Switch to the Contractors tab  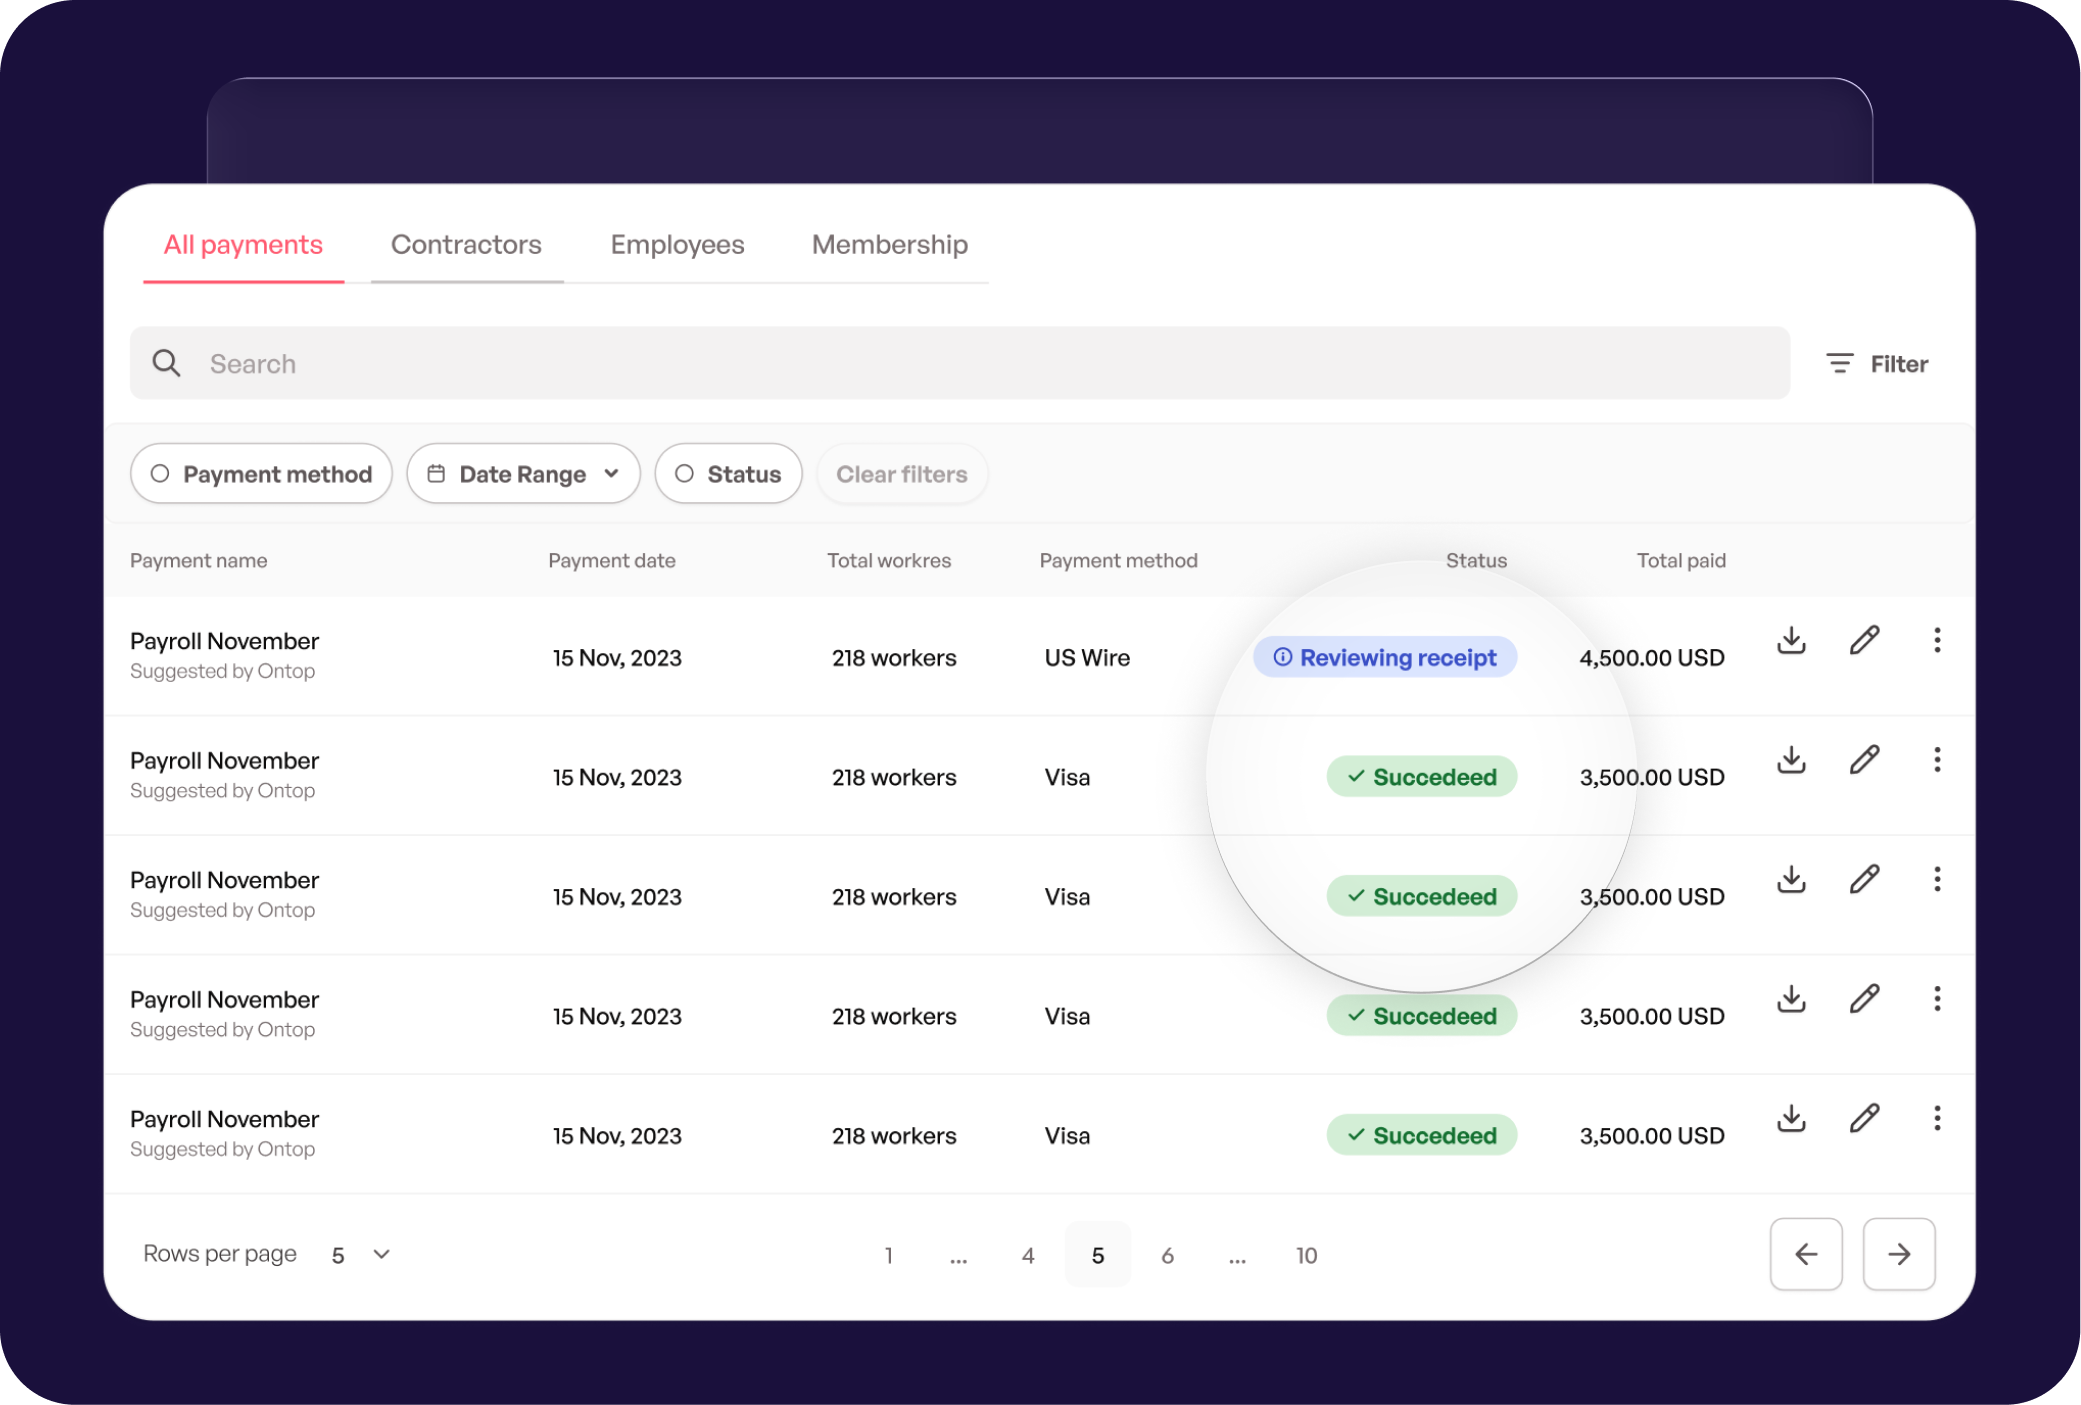[x=466, y=244]
